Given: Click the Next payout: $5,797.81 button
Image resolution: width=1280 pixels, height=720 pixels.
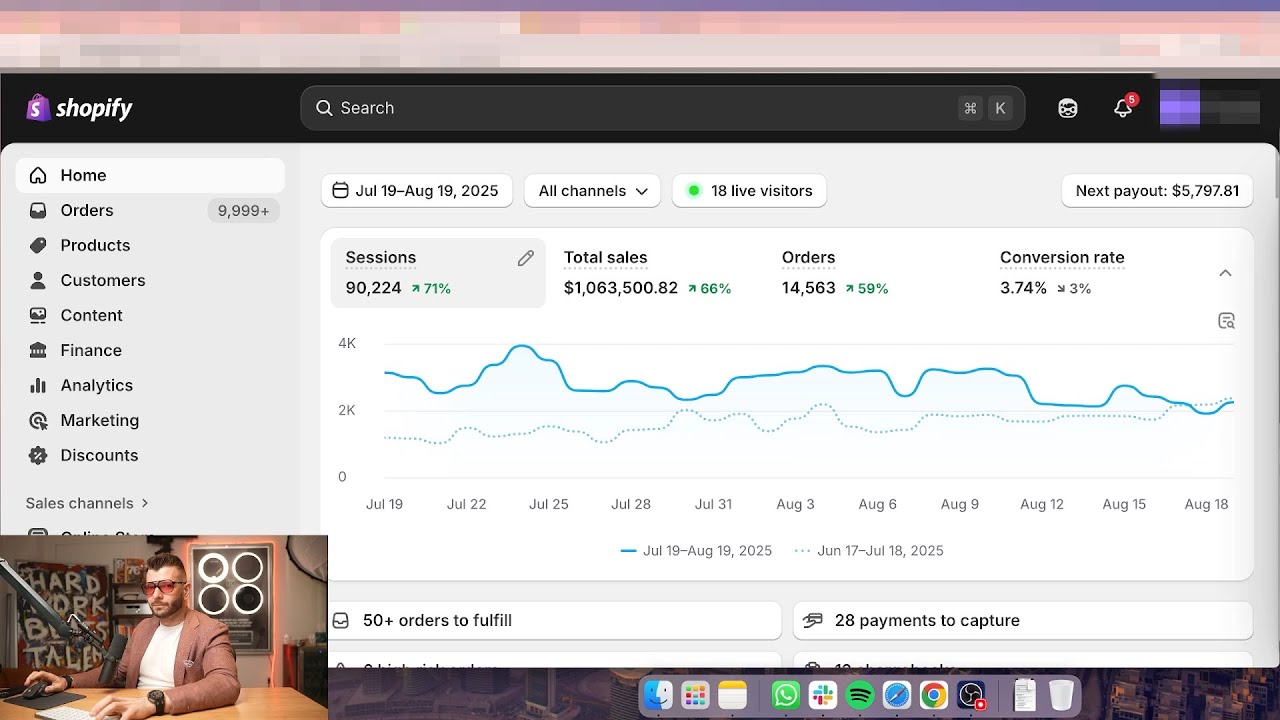Looking at the screenshot, I should coord(1157,191).
